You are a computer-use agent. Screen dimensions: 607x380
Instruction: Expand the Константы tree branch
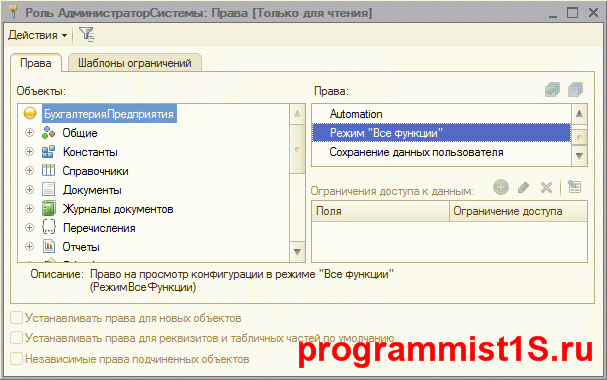pos(29,152)
